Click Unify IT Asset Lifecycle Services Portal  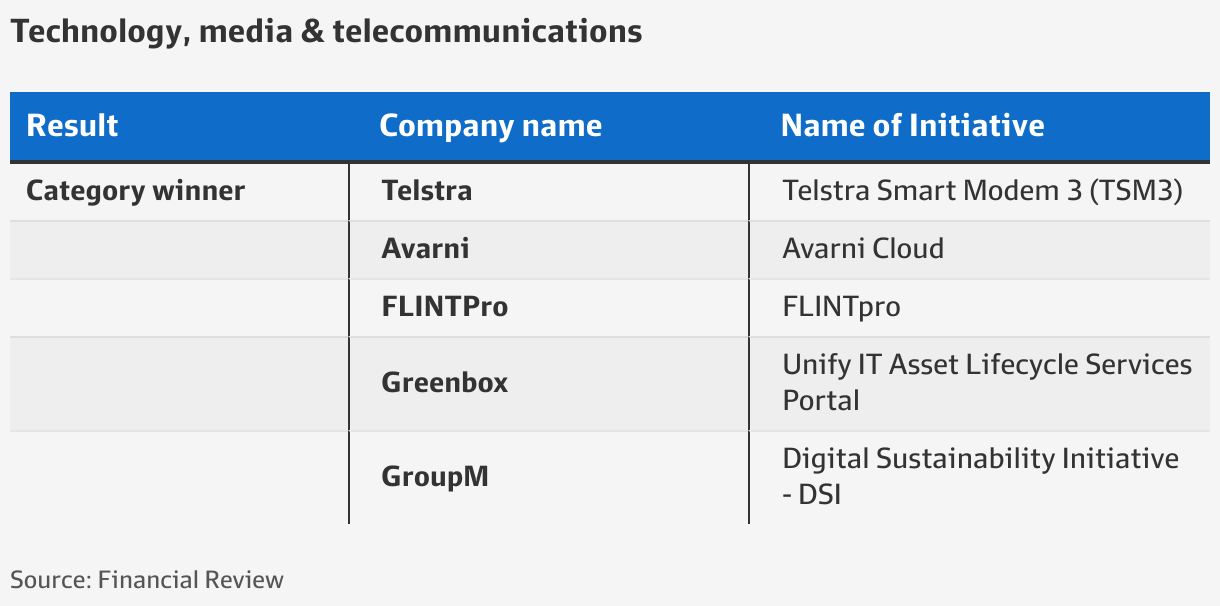coord(987,383)
